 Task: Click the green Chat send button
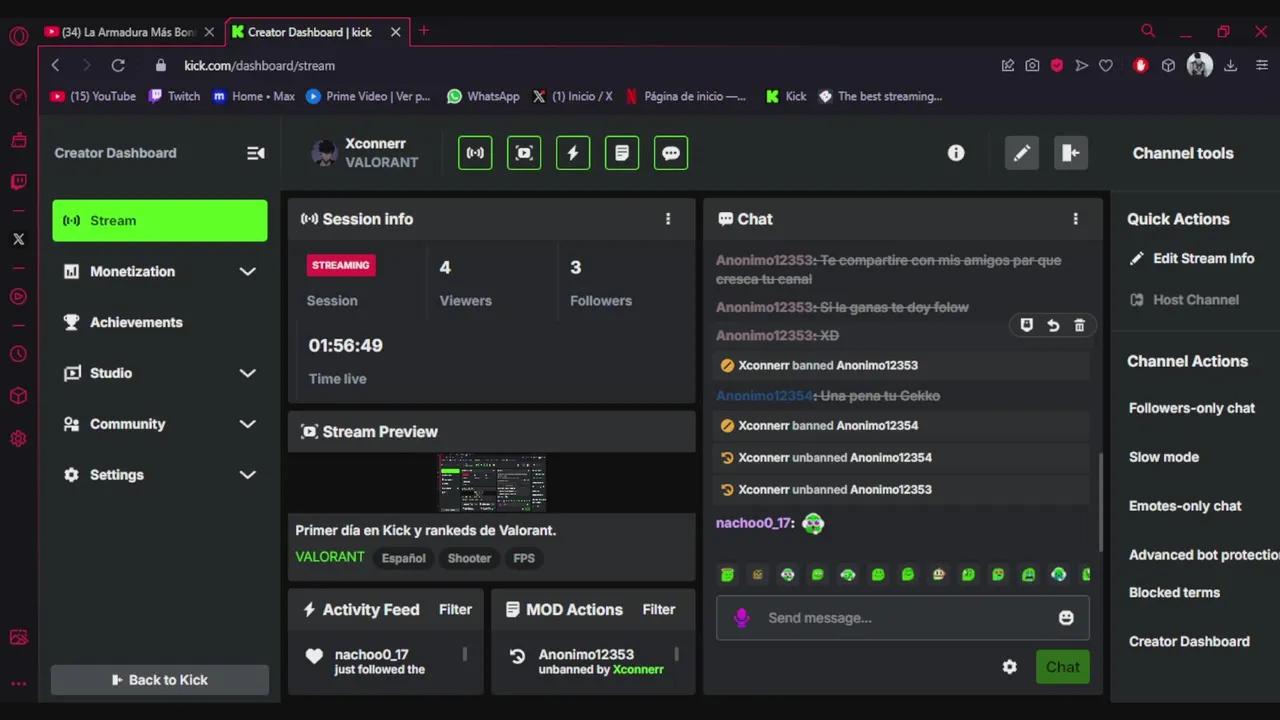tap(1063, 667)
